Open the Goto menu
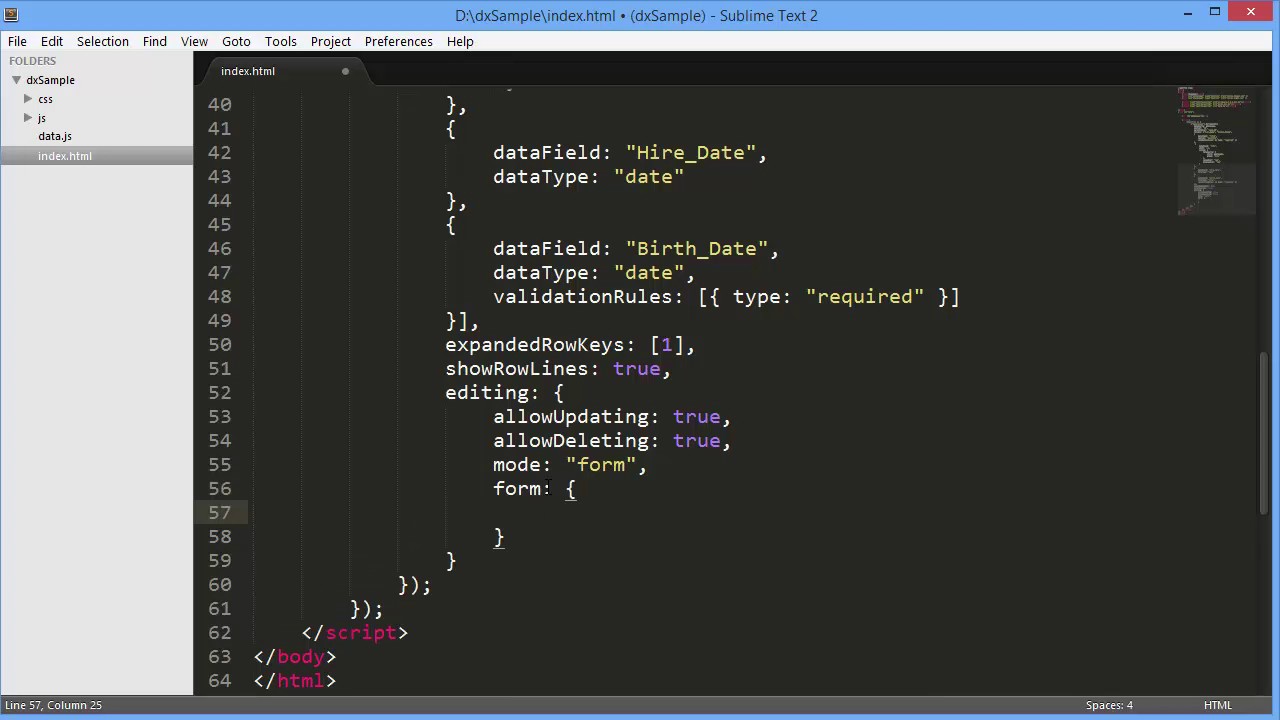Screen dimensions: 1280x720 tap(236, 41)
